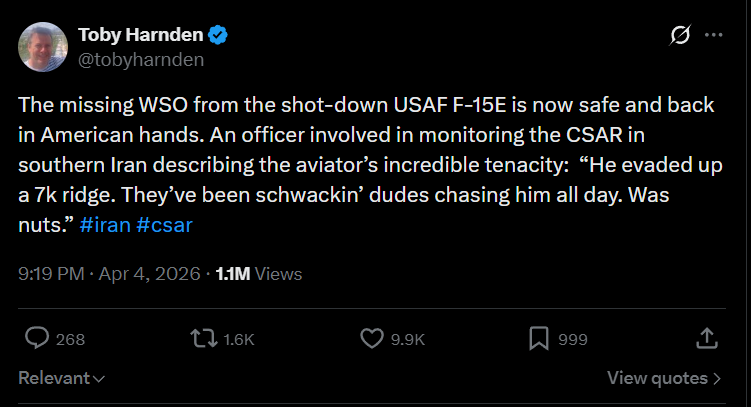The image size is (751, 407).
Task: Click the Relevant dropdown chevron arrow
Action: (99, 379)
